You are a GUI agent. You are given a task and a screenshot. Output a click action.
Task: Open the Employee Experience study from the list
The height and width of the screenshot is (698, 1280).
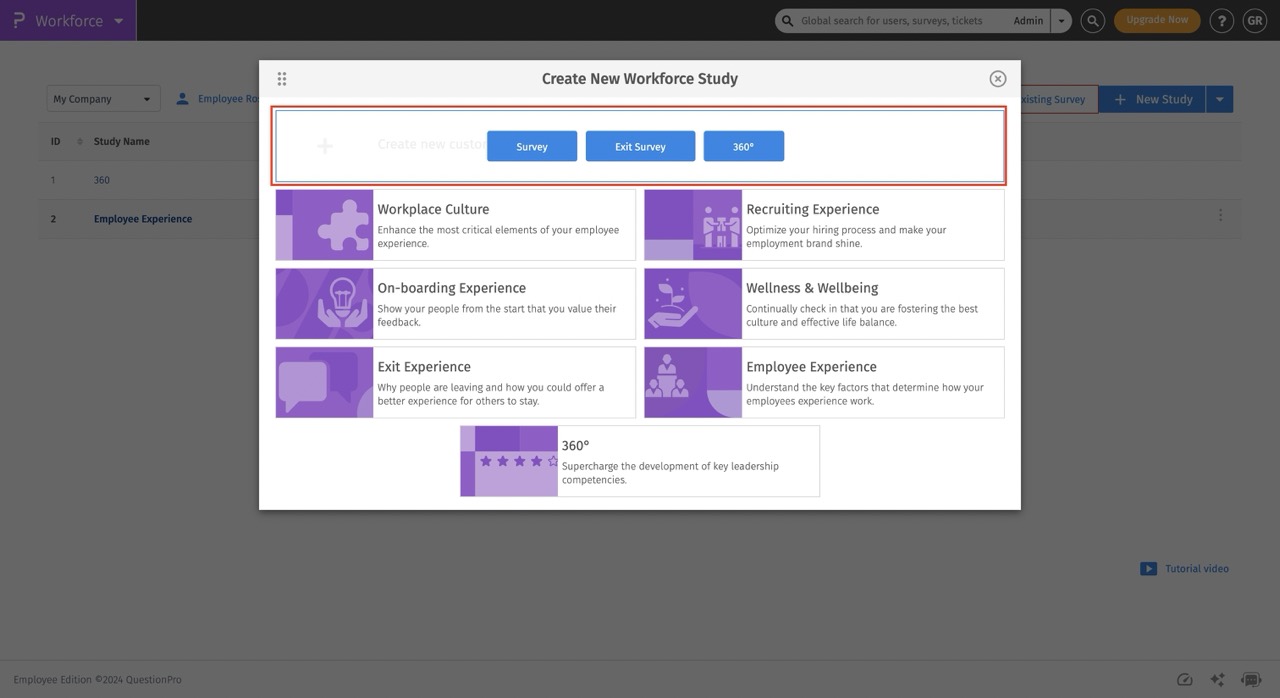142,218
